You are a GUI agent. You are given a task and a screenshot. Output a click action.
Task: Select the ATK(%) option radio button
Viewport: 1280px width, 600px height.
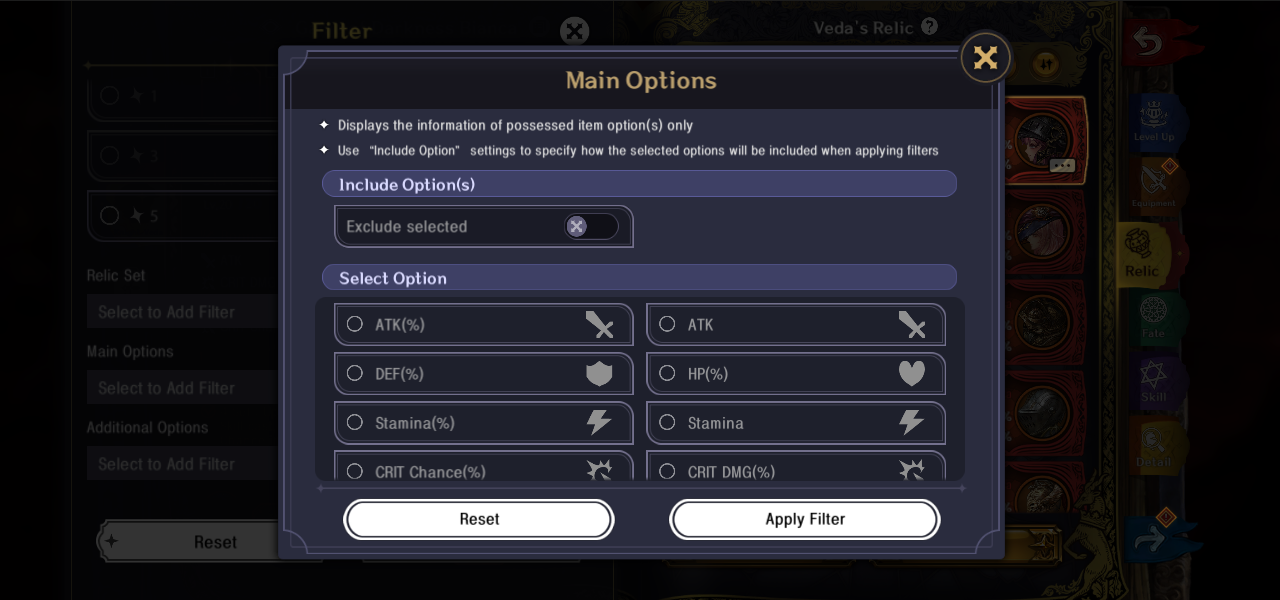point(355,324)
